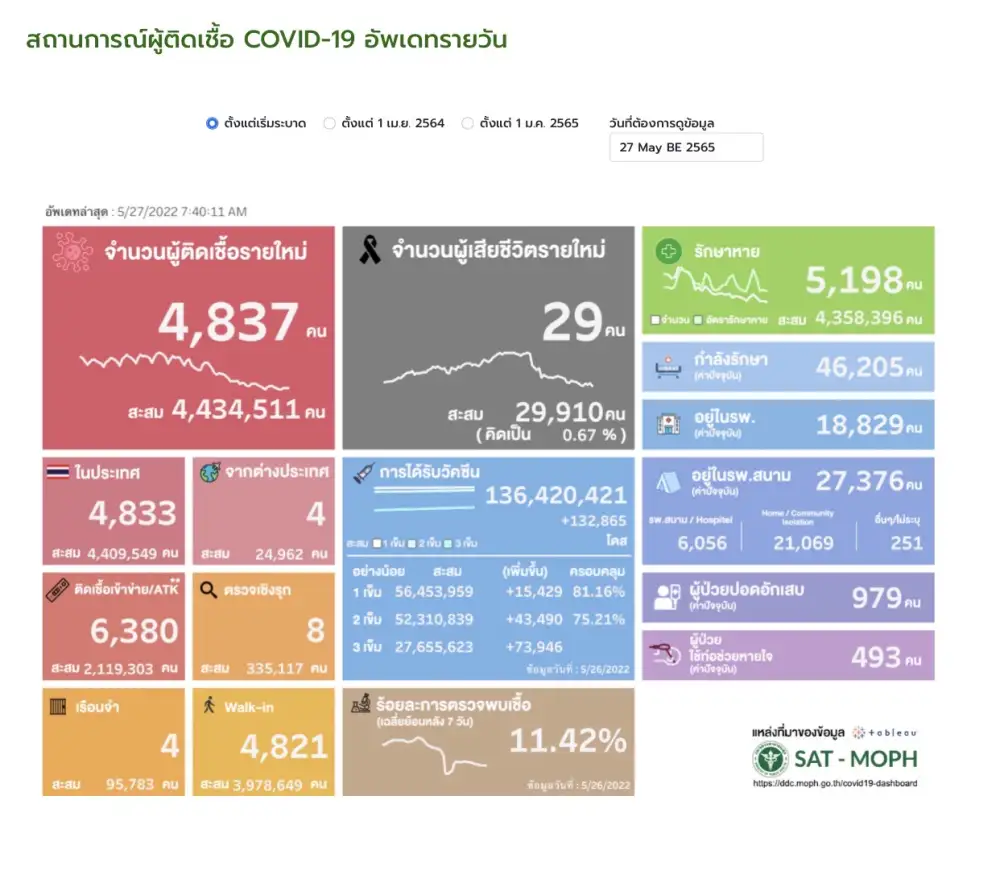Click the magnifying glass proactive testing icon
This screenshot has height=879, width=1000.
(x=208, y=589)
